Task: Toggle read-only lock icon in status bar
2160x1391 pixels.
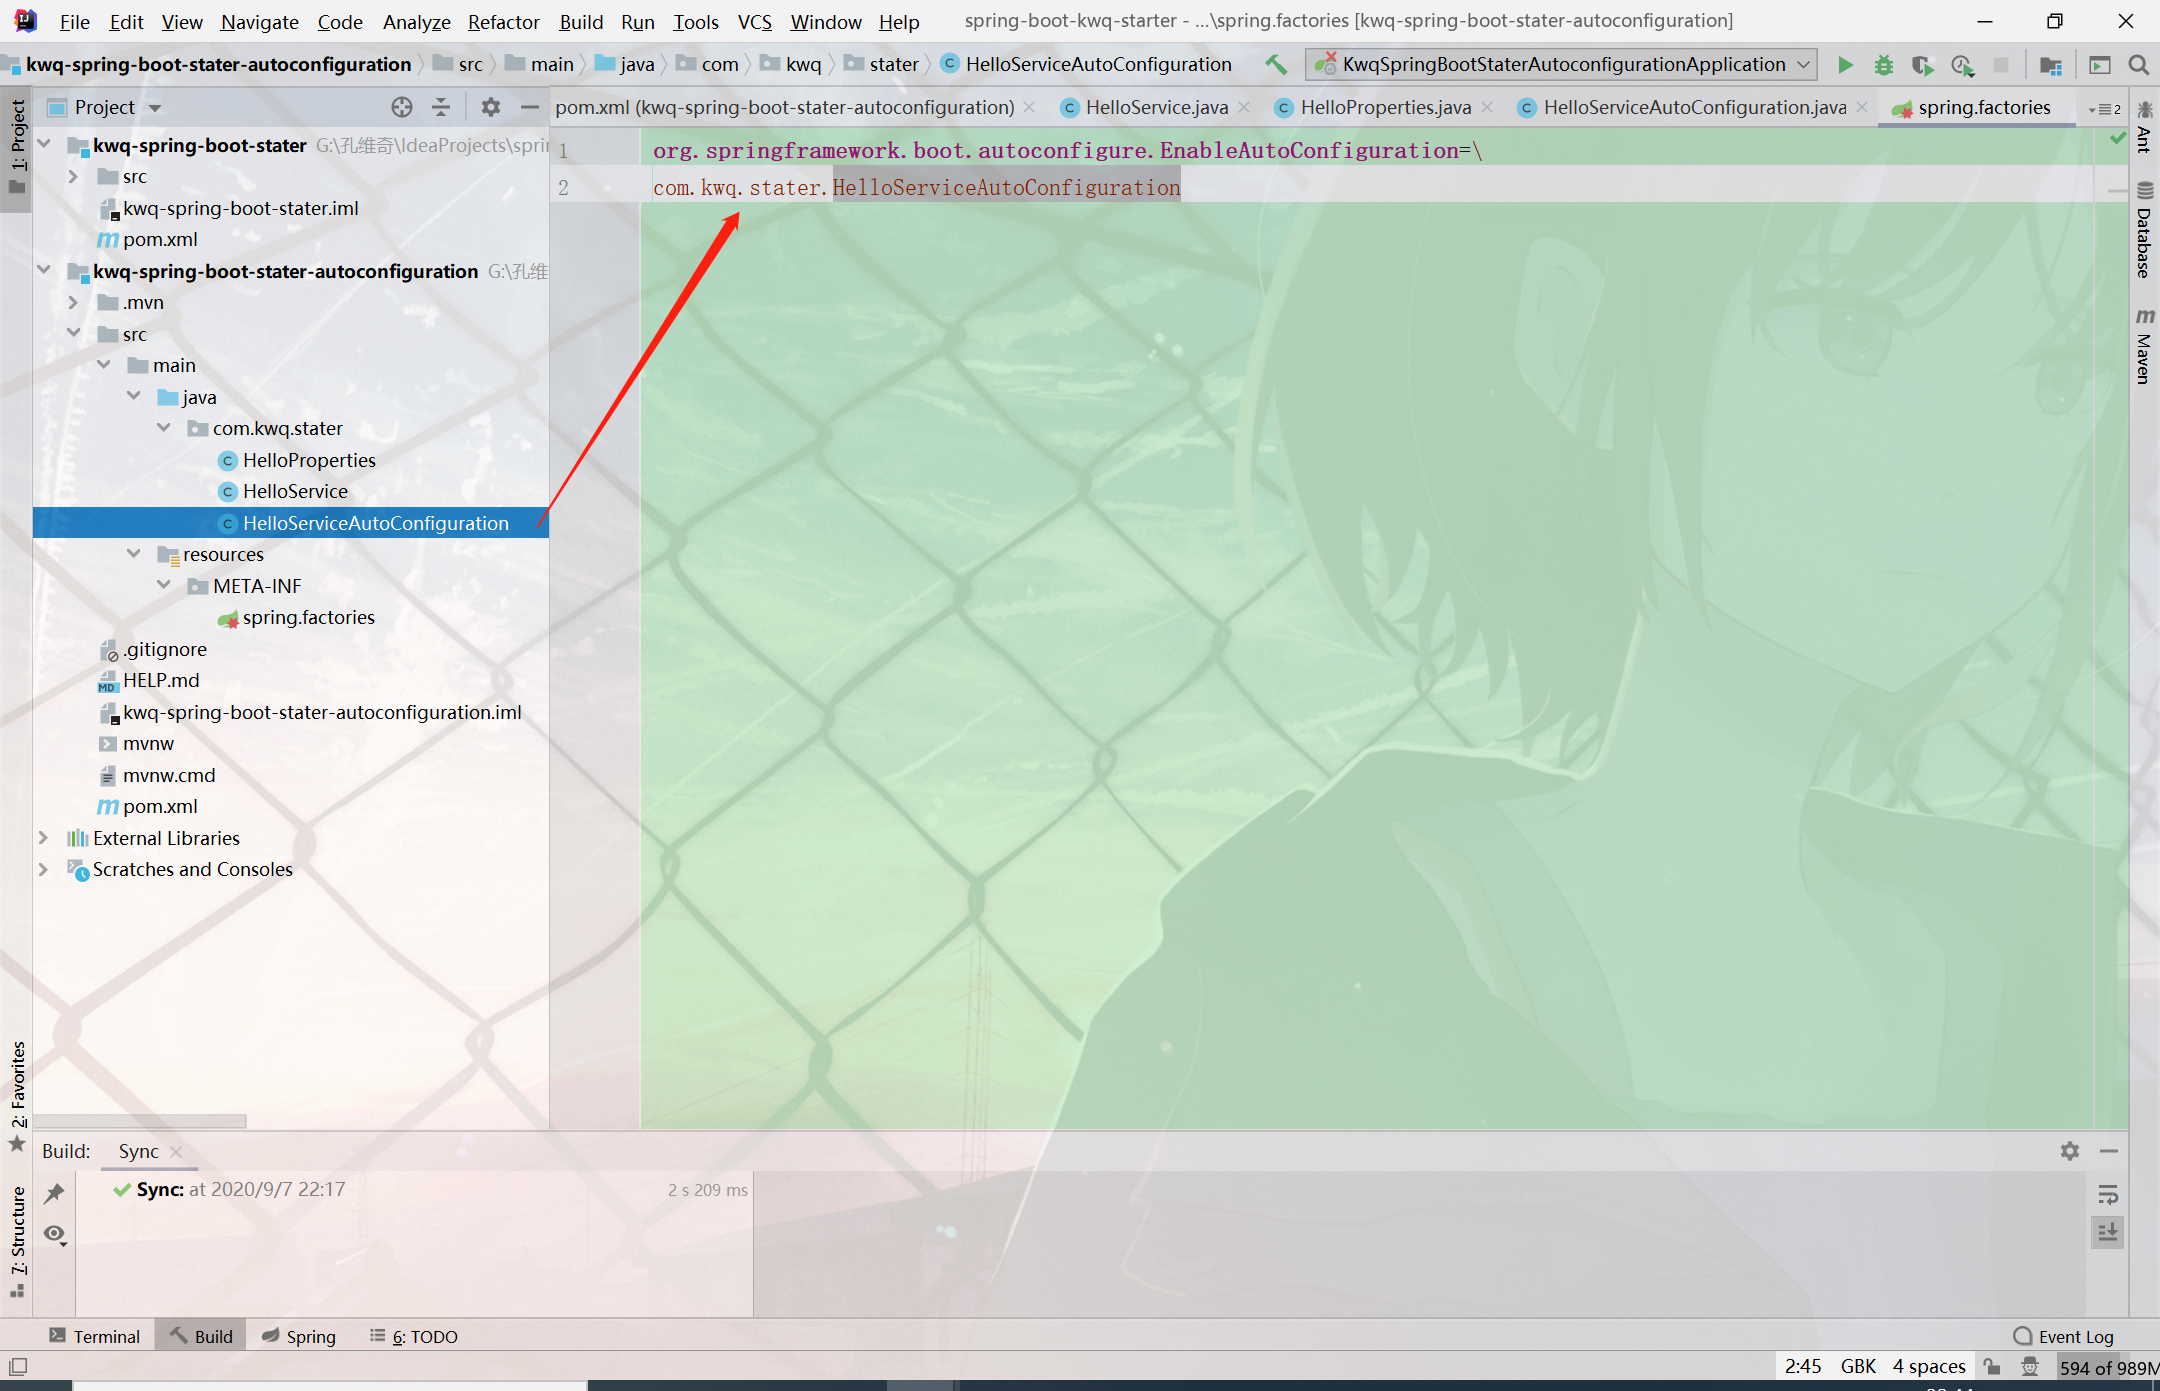Action: coord(1992,1367)
